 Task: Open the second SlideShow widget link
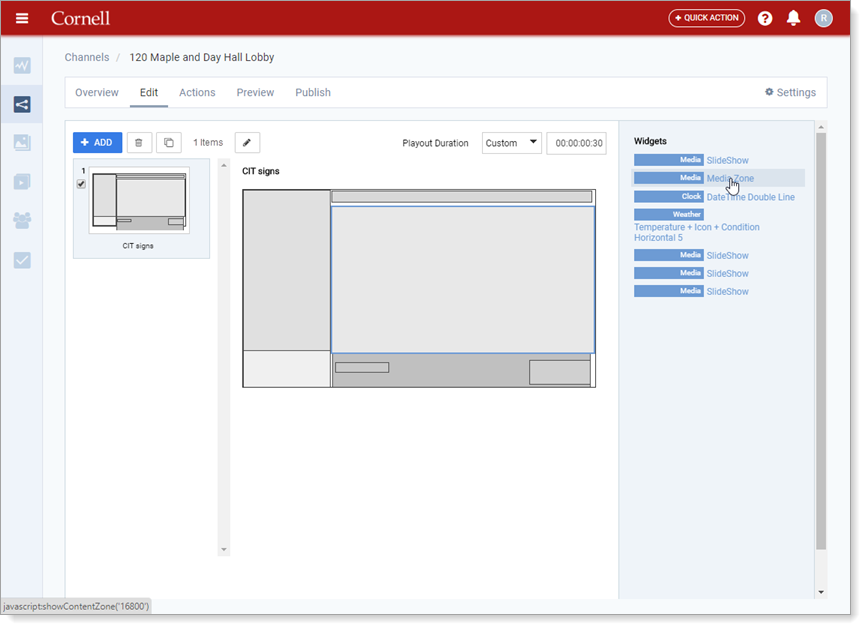pos(727,256)
